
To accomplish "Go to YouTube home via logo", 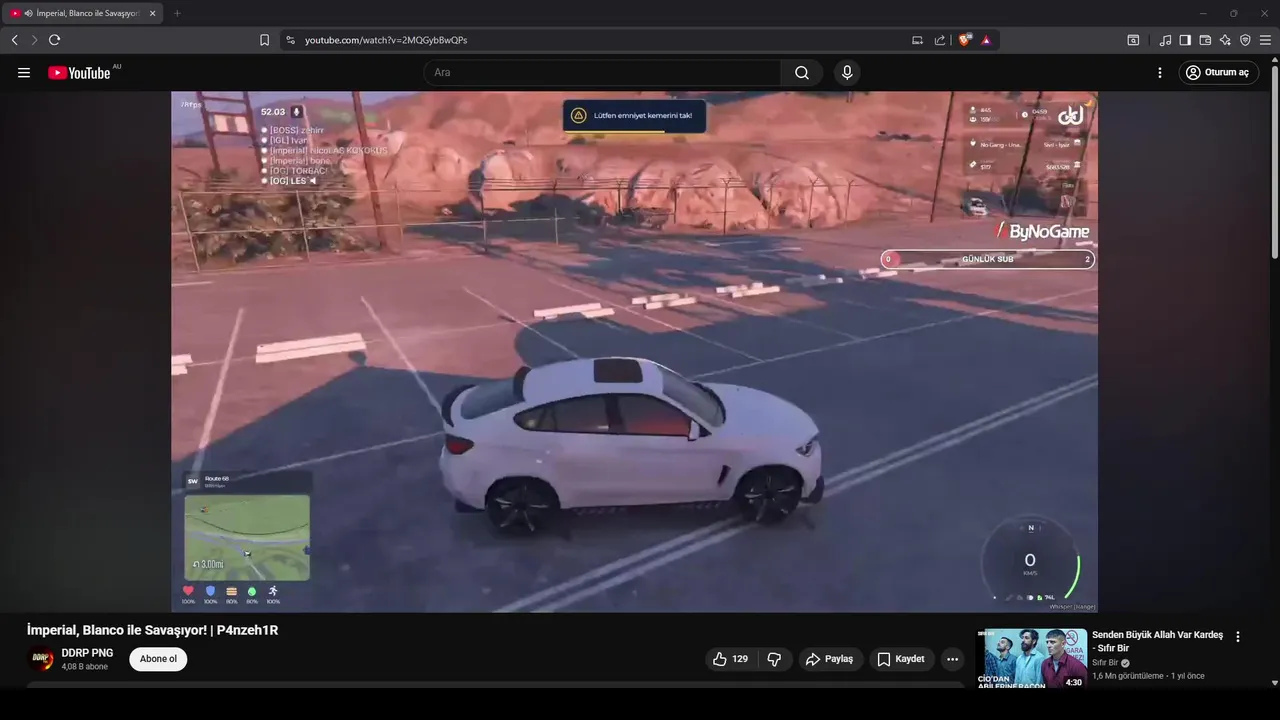I will (x=79, y=73).
